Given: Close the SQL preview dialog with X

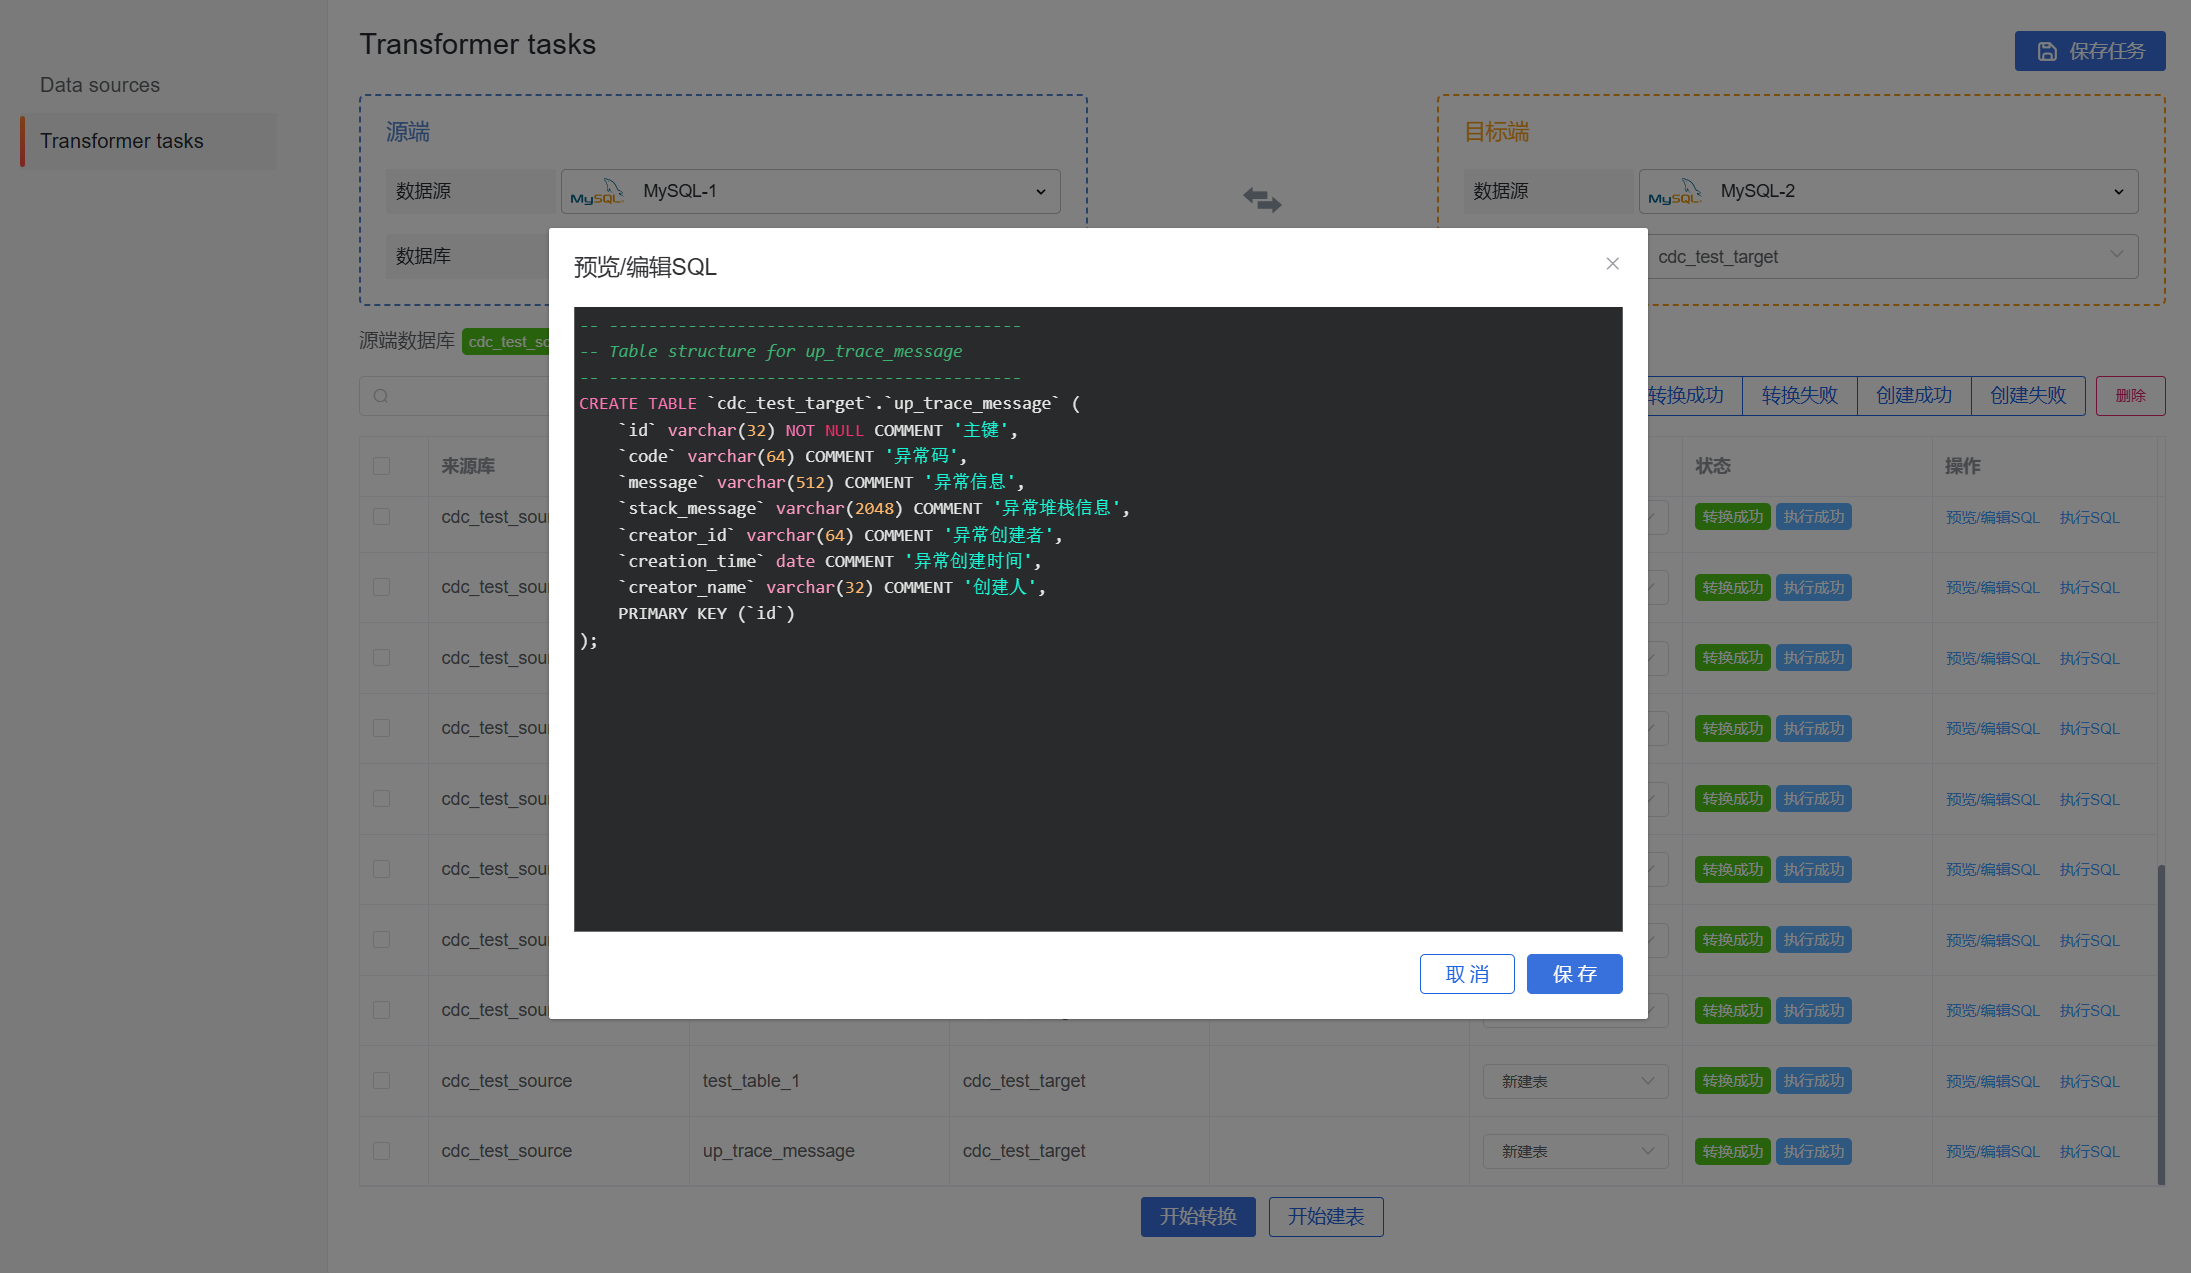Looking at the screenshot, I should pos(1612,264).
